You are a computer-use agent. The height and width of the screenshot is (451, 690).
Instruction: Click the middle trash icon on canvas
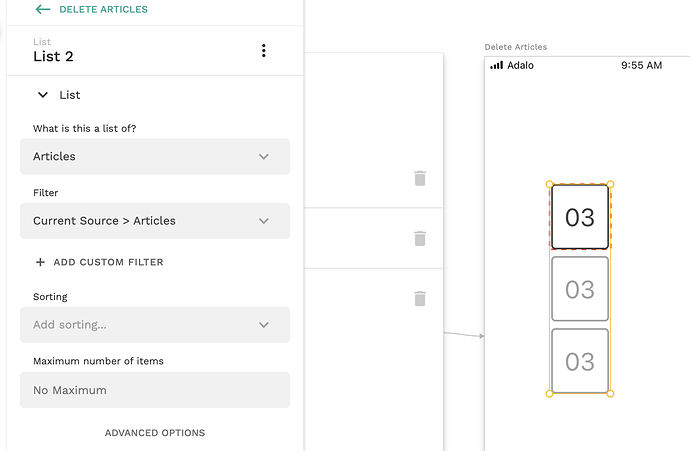coord(420,238)
